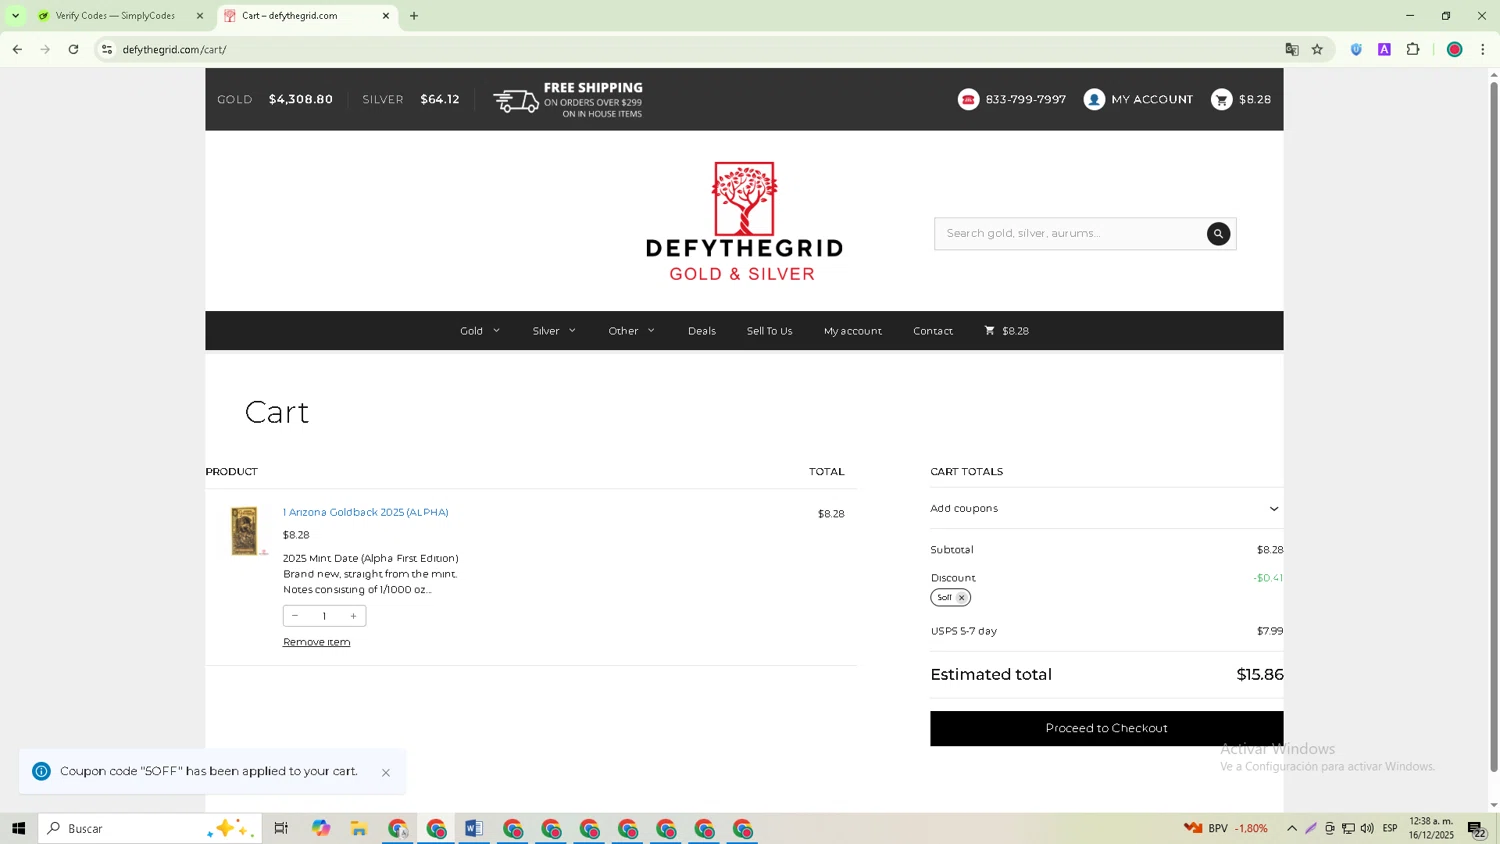Open File Explorer from taskbar
Image resolution: width=1500 pixels, height=844 pixels.
point(359,829)
